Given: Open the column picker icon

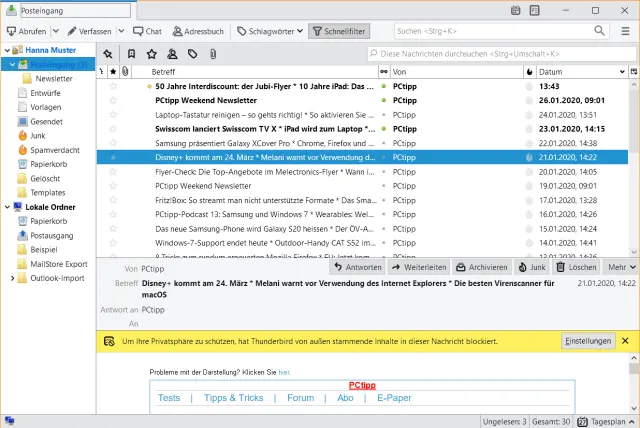Looking at the screenshot, I should (x=634, y=72).
